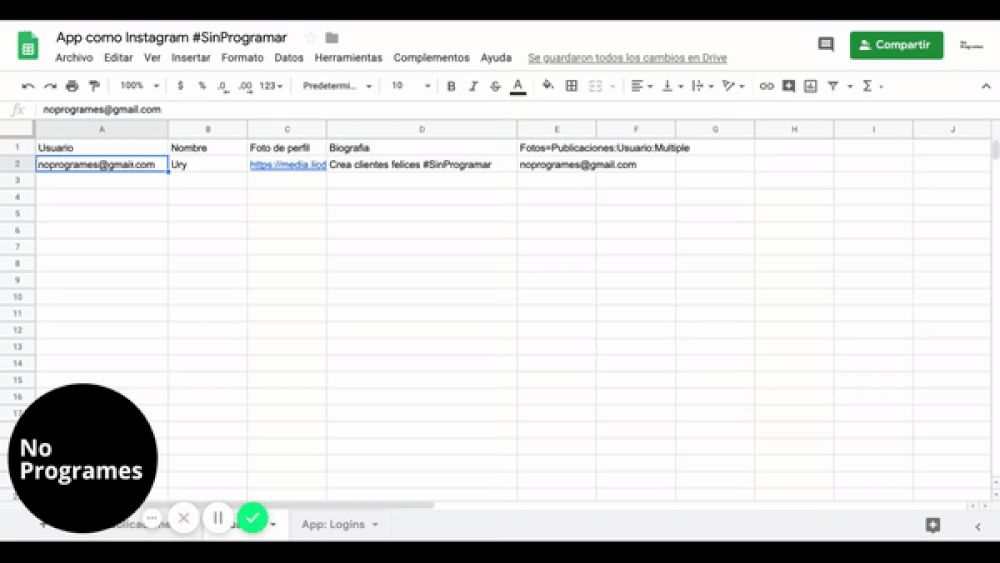Open the text color picker
The height and width of the screenshot is (563, 1000).
[x=518, y=86]
